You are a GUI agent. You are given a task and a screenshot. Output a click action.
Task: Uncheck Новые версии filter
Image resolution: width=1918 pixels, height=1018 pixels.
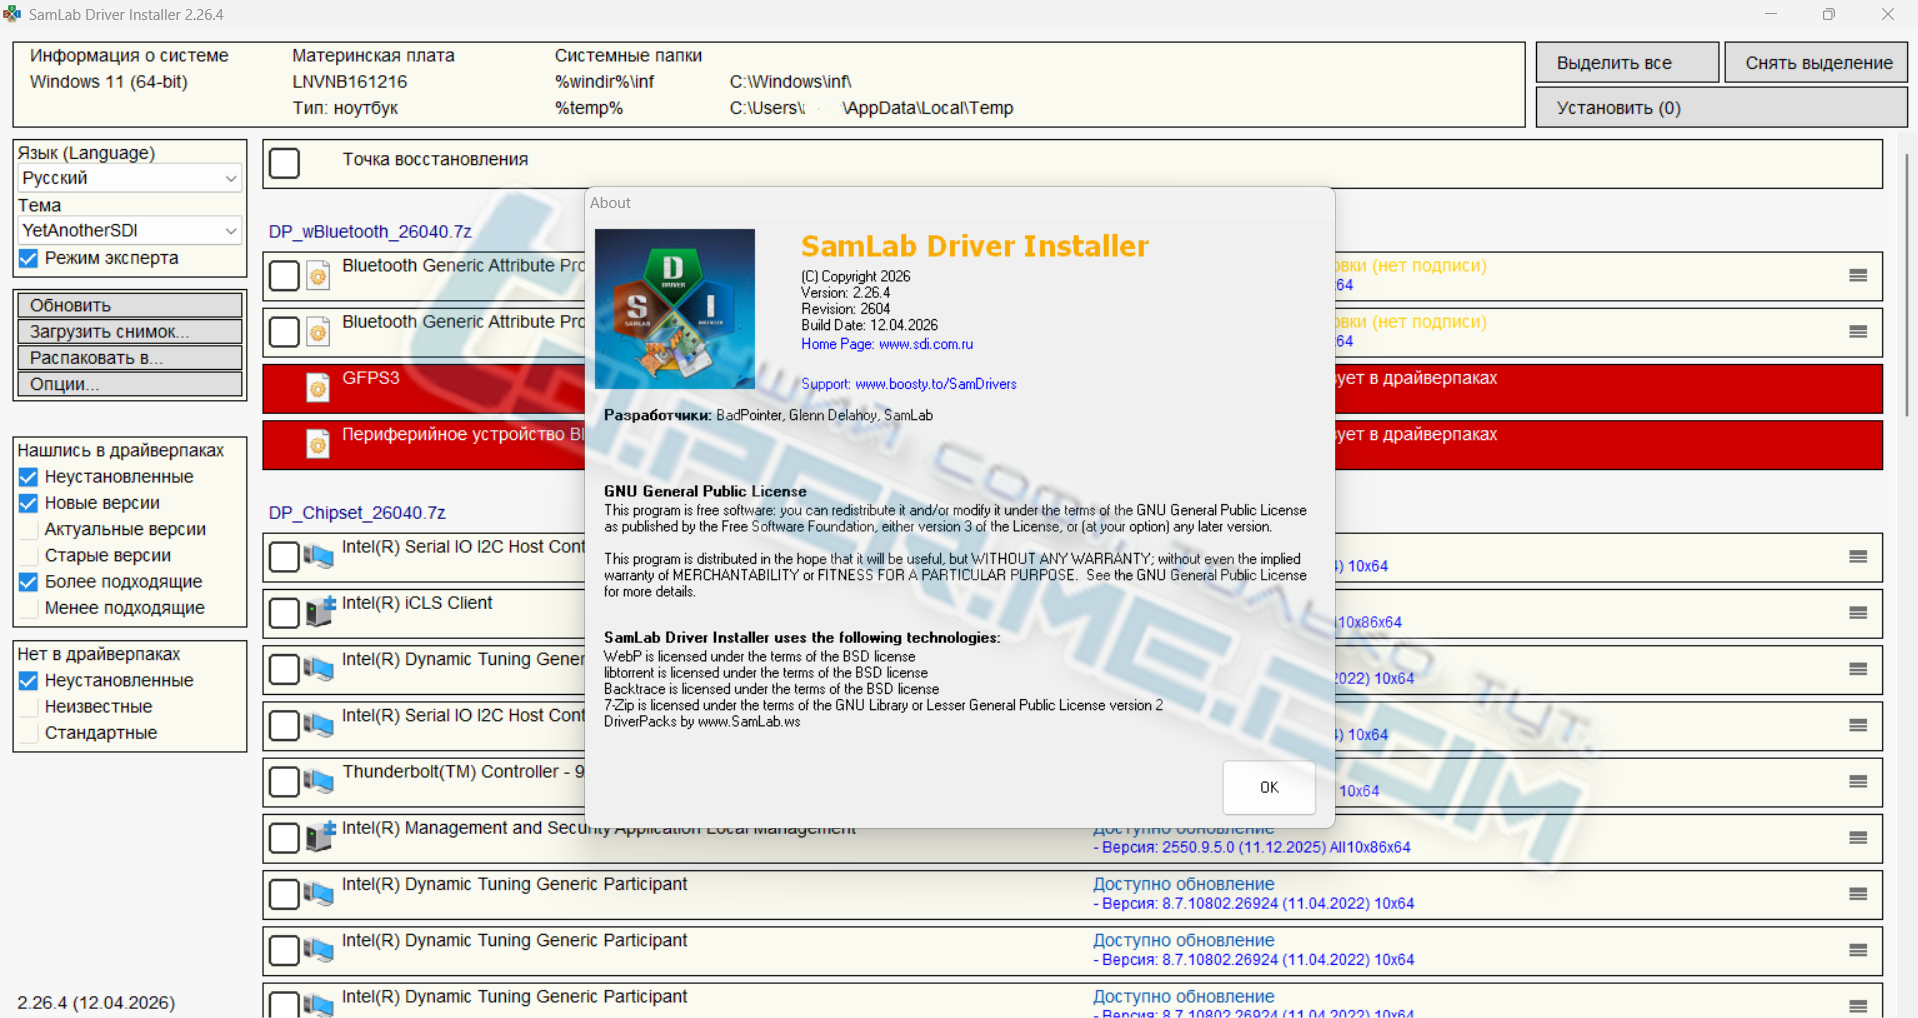coord(28,503)
